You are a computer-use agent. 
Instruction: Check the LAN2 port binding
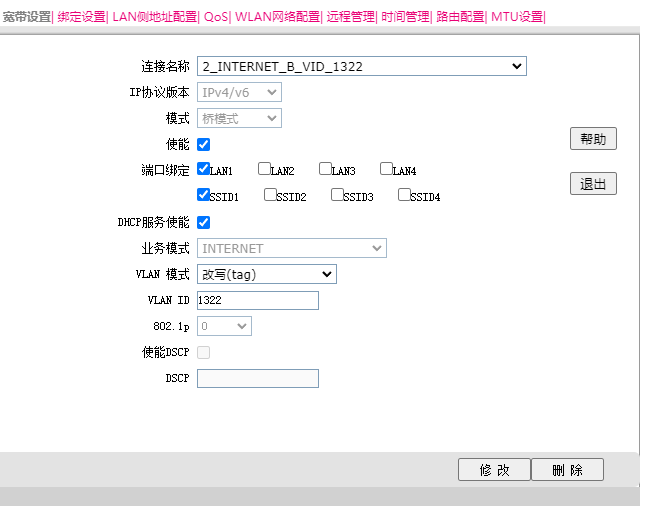pos(264,169)
